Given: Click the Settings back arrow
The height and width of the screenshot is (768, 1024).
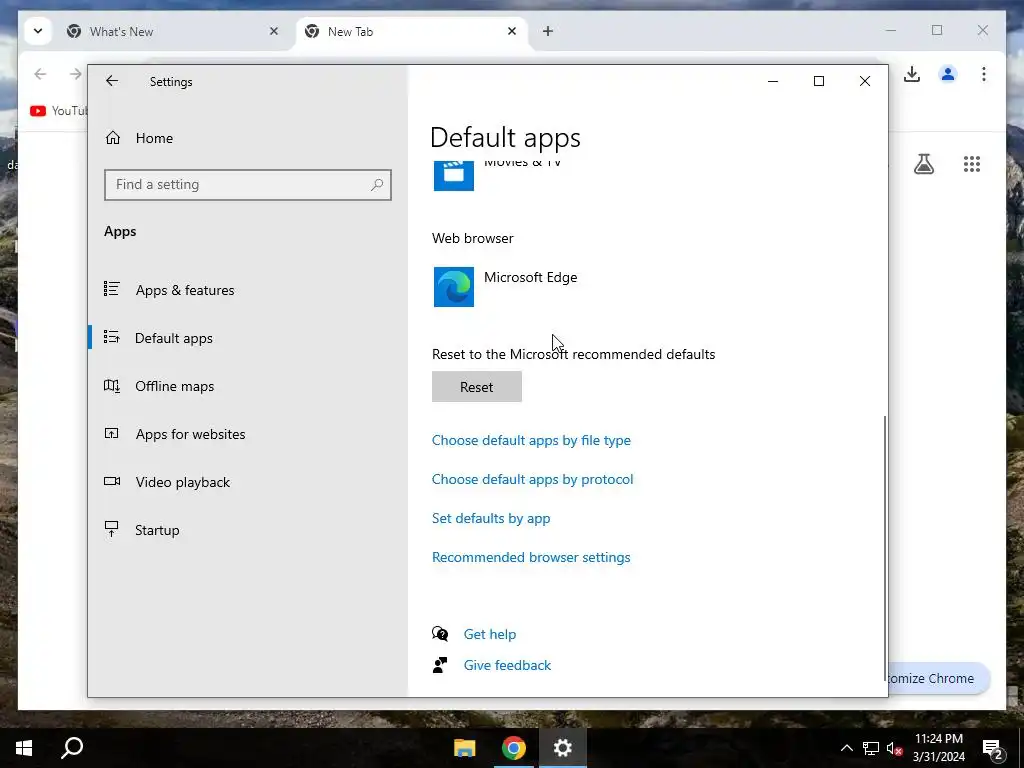Looking at the screenshot, I should pos(112,81).
